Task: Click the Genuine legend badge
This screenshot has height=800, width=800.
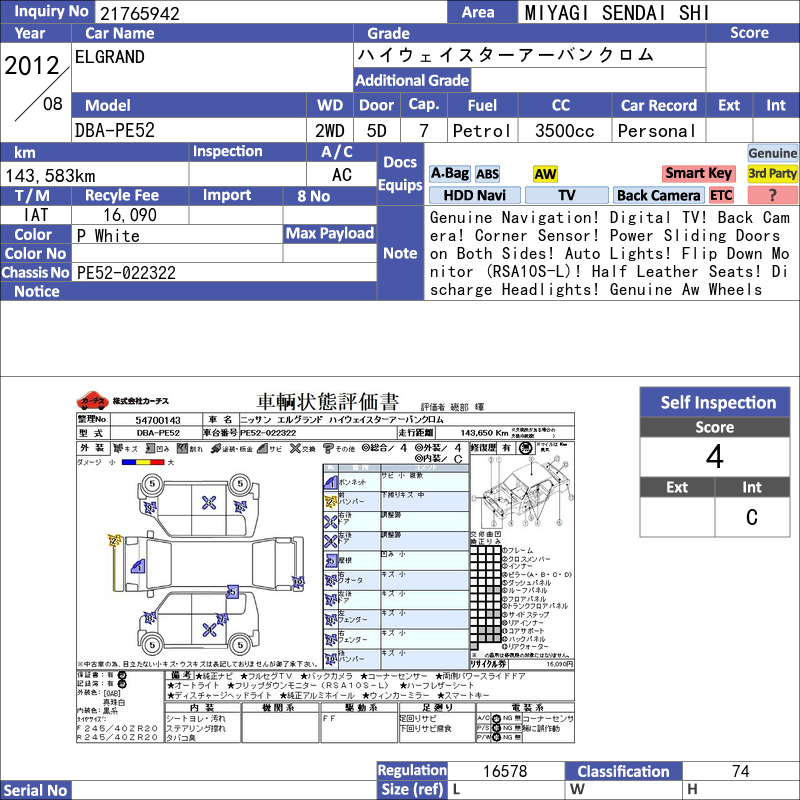Action: tap(772, 153)
